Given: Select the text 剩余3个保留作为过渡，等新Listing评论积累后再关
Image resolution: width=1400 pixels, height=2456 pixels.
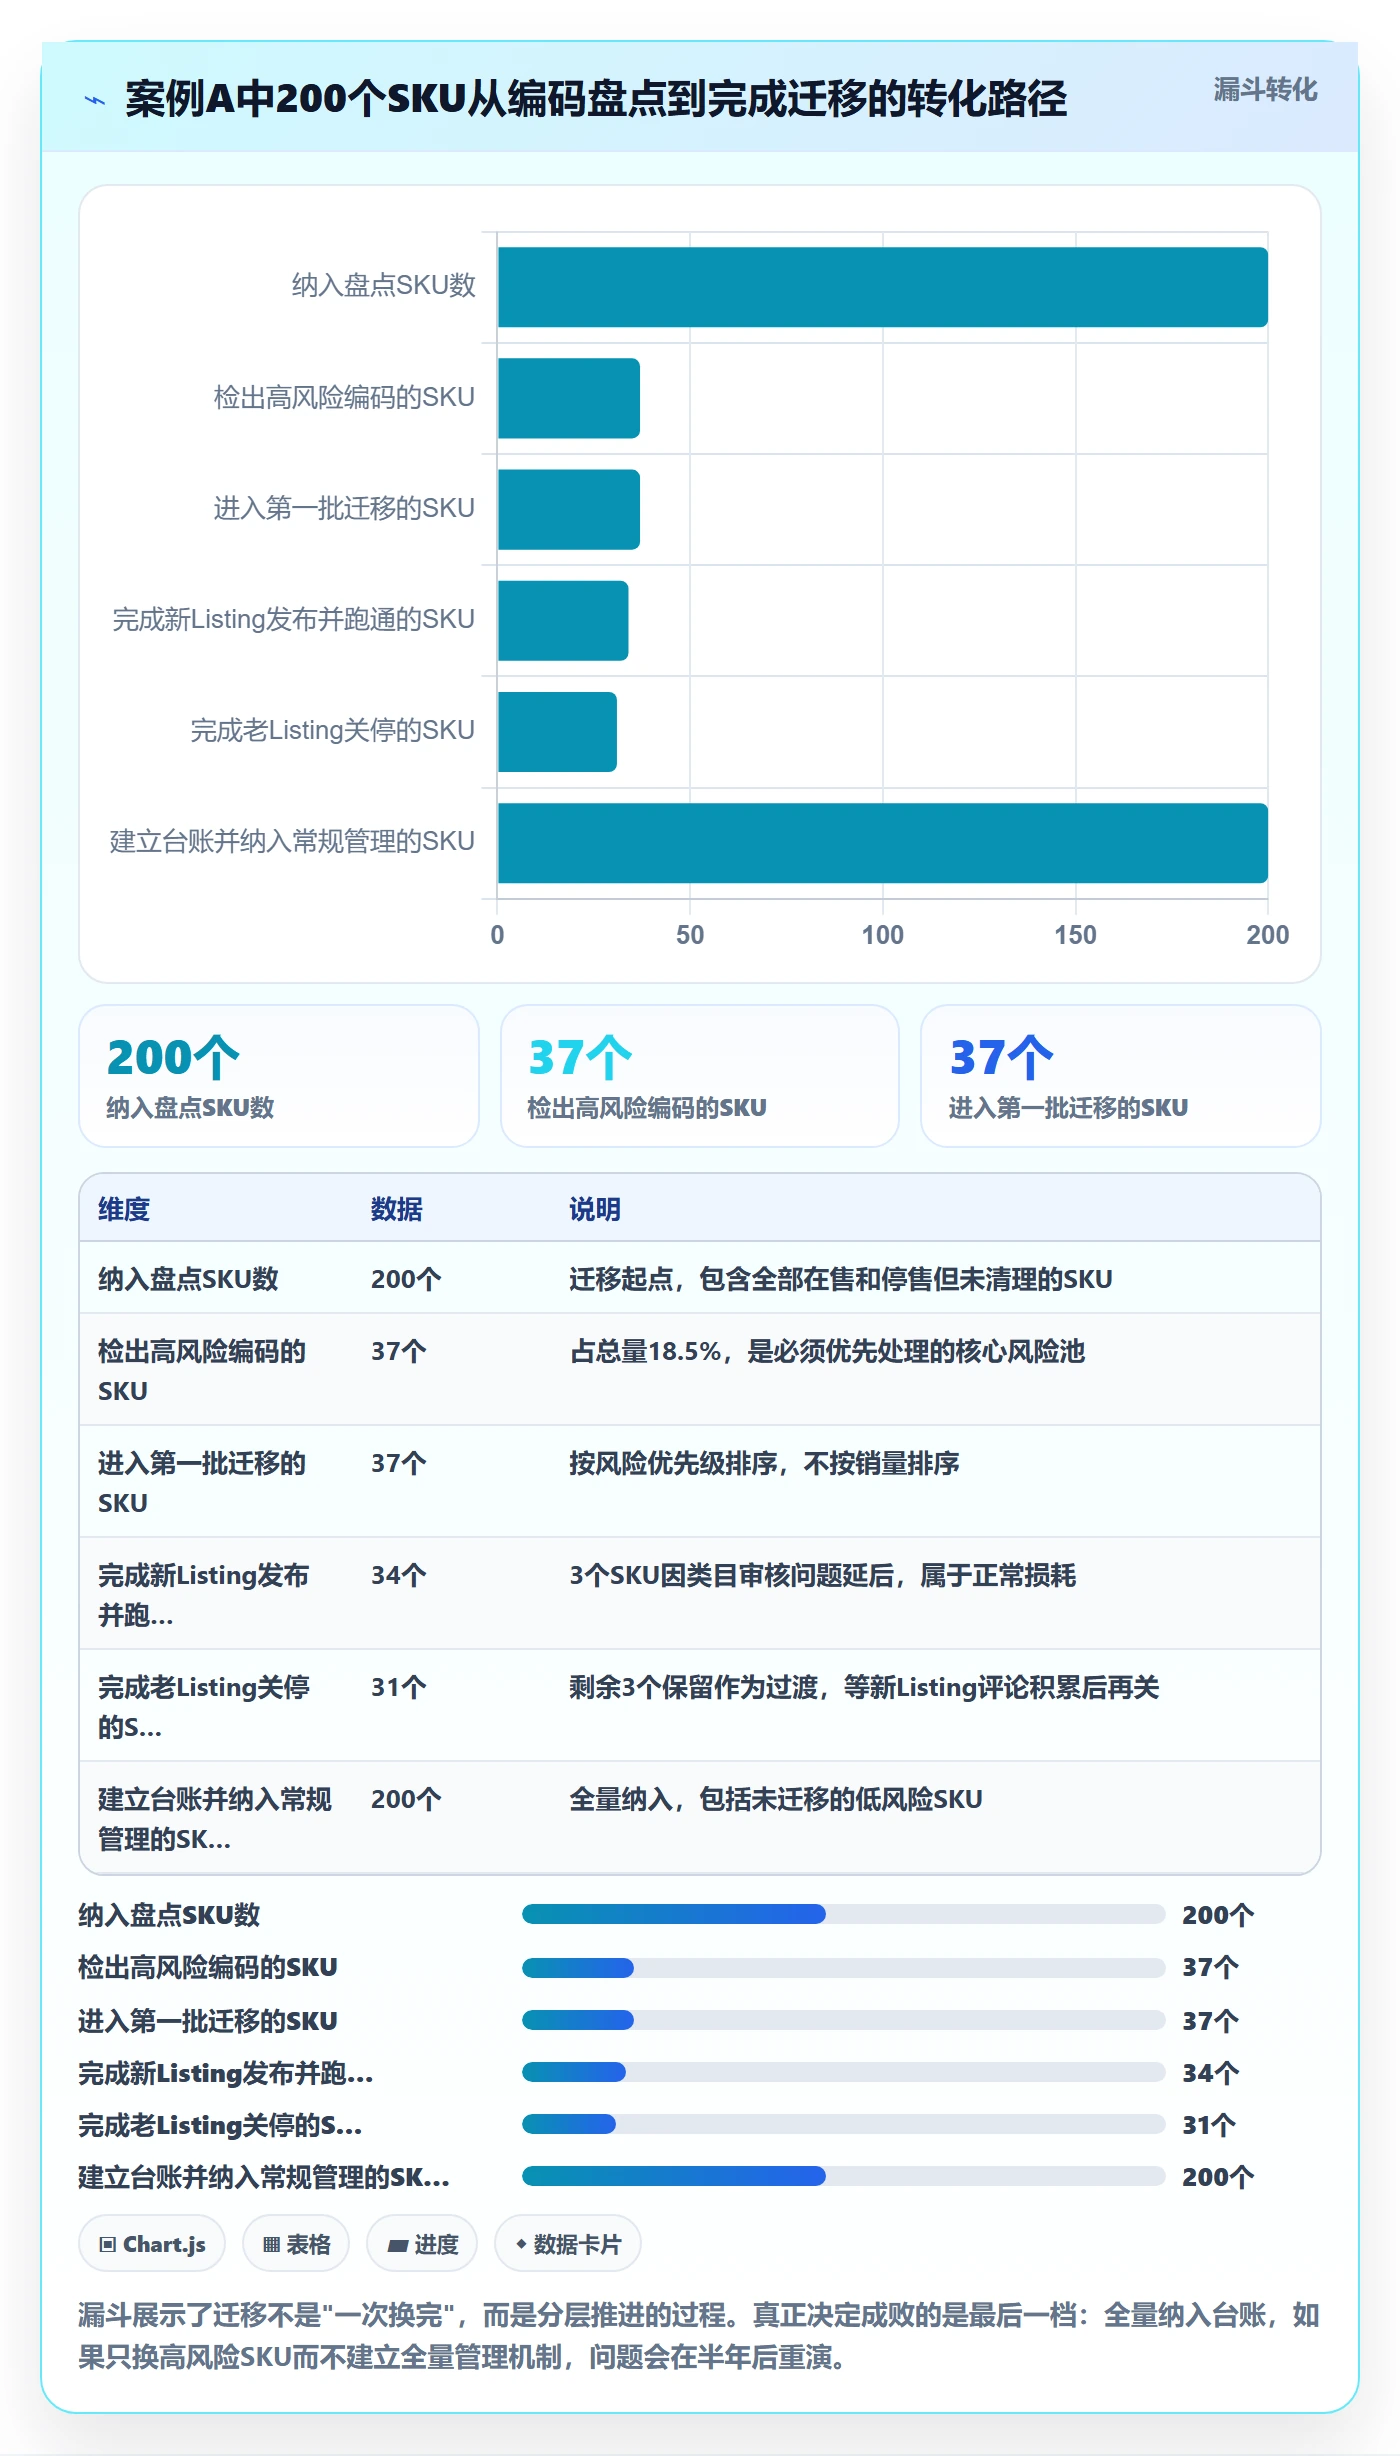Looking at the screenshot, I should coord(864,1687).
